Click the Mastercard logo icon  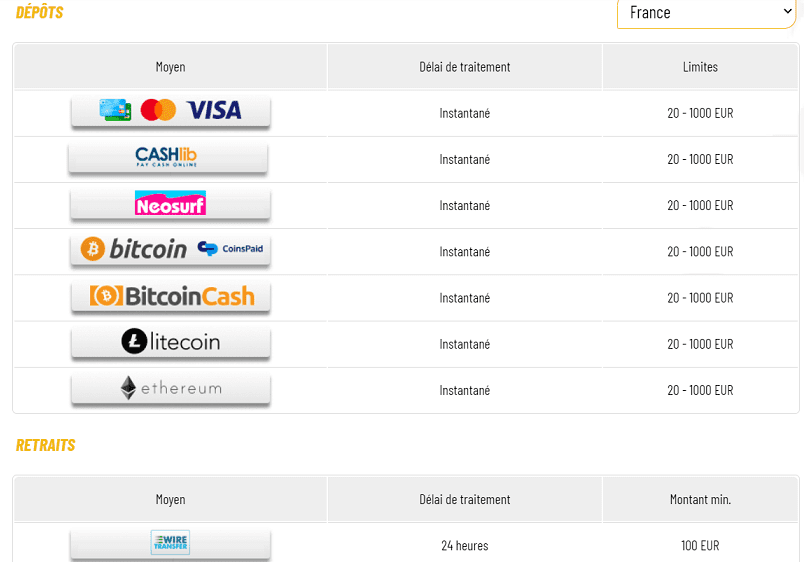tap(158, 110)
